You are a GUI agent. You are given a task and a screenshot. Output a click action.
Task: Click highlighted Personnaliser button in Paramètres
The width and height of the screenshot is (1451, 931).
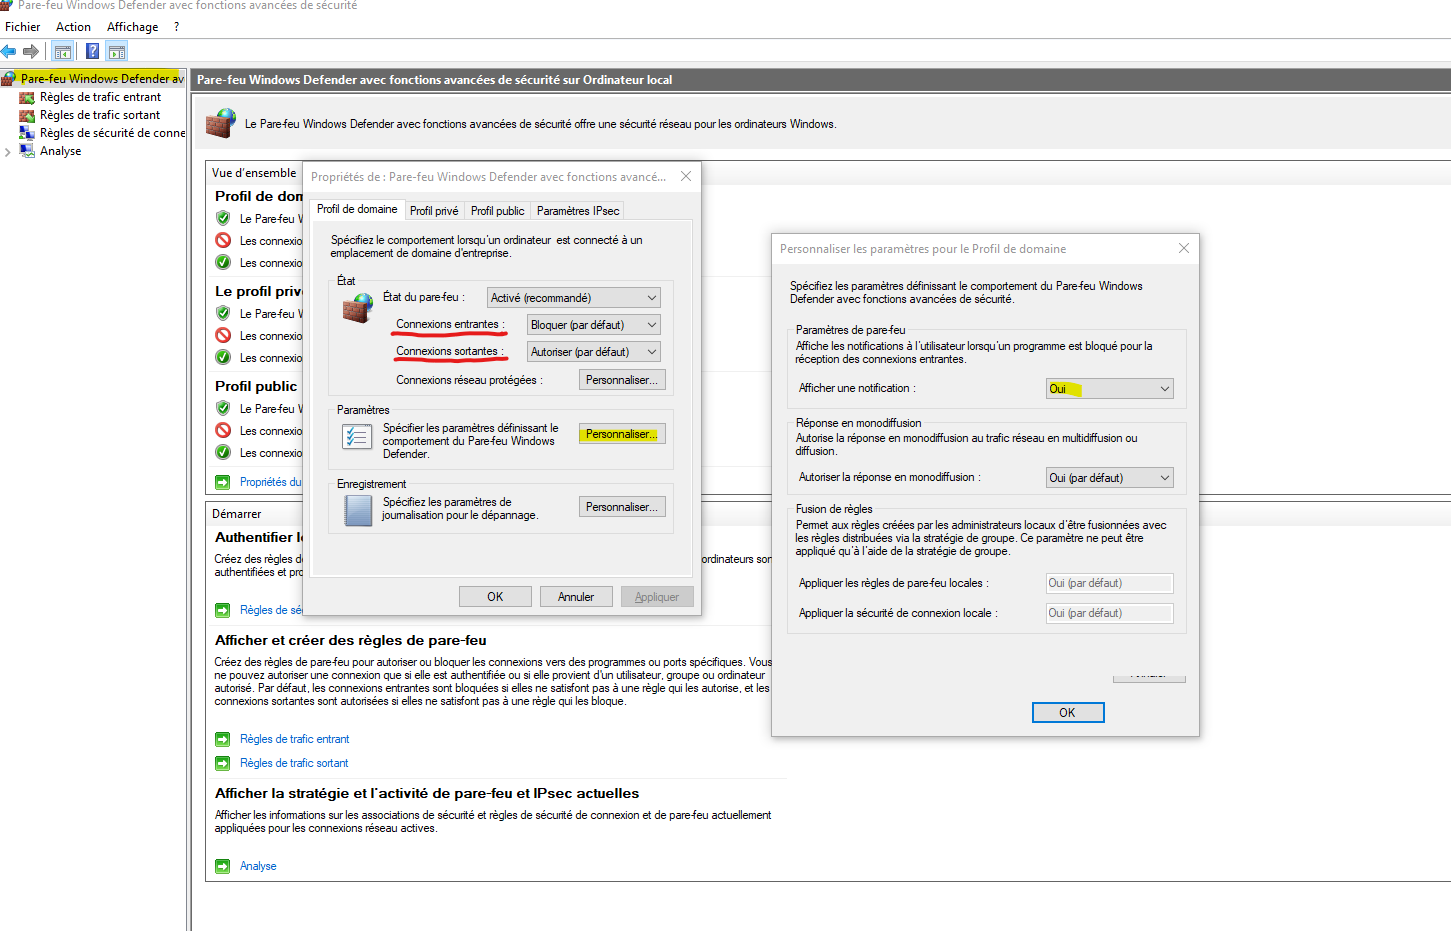(622, 434)
